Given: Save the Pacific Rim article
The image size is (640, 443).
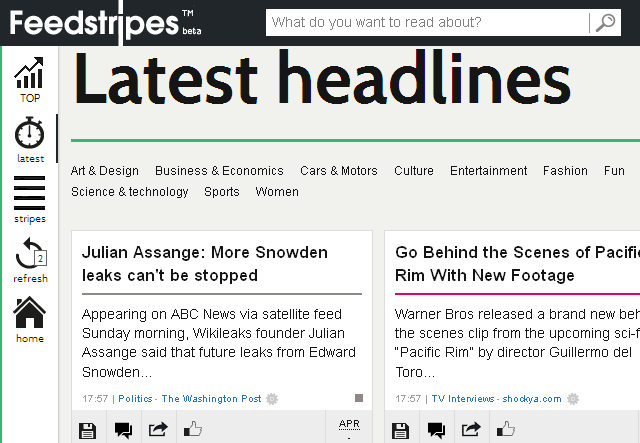Looking at the screenshot, I should pos(400,430).
